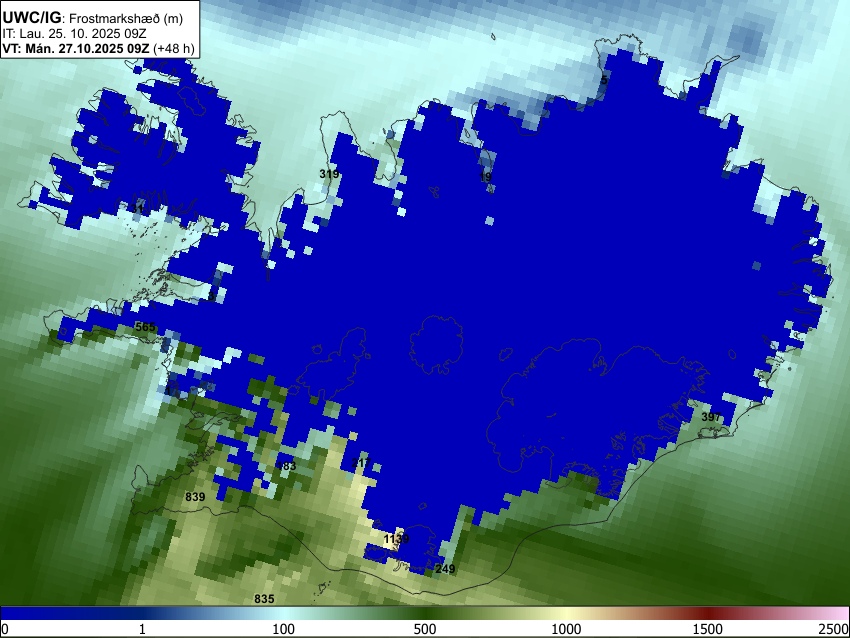850x638 pixels.
Task: Click the 100 tick on the color scale
Action: coord(284,629)
